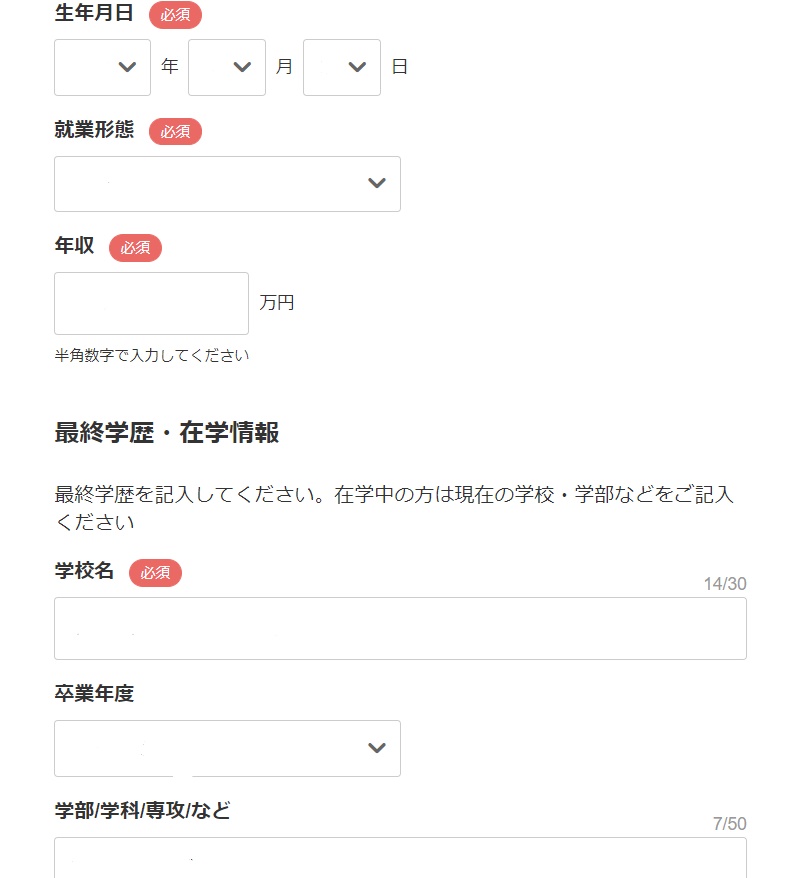Click the 生年月日 field label
The width and height of the screenshot is (796, 878).
click(94, 12)
